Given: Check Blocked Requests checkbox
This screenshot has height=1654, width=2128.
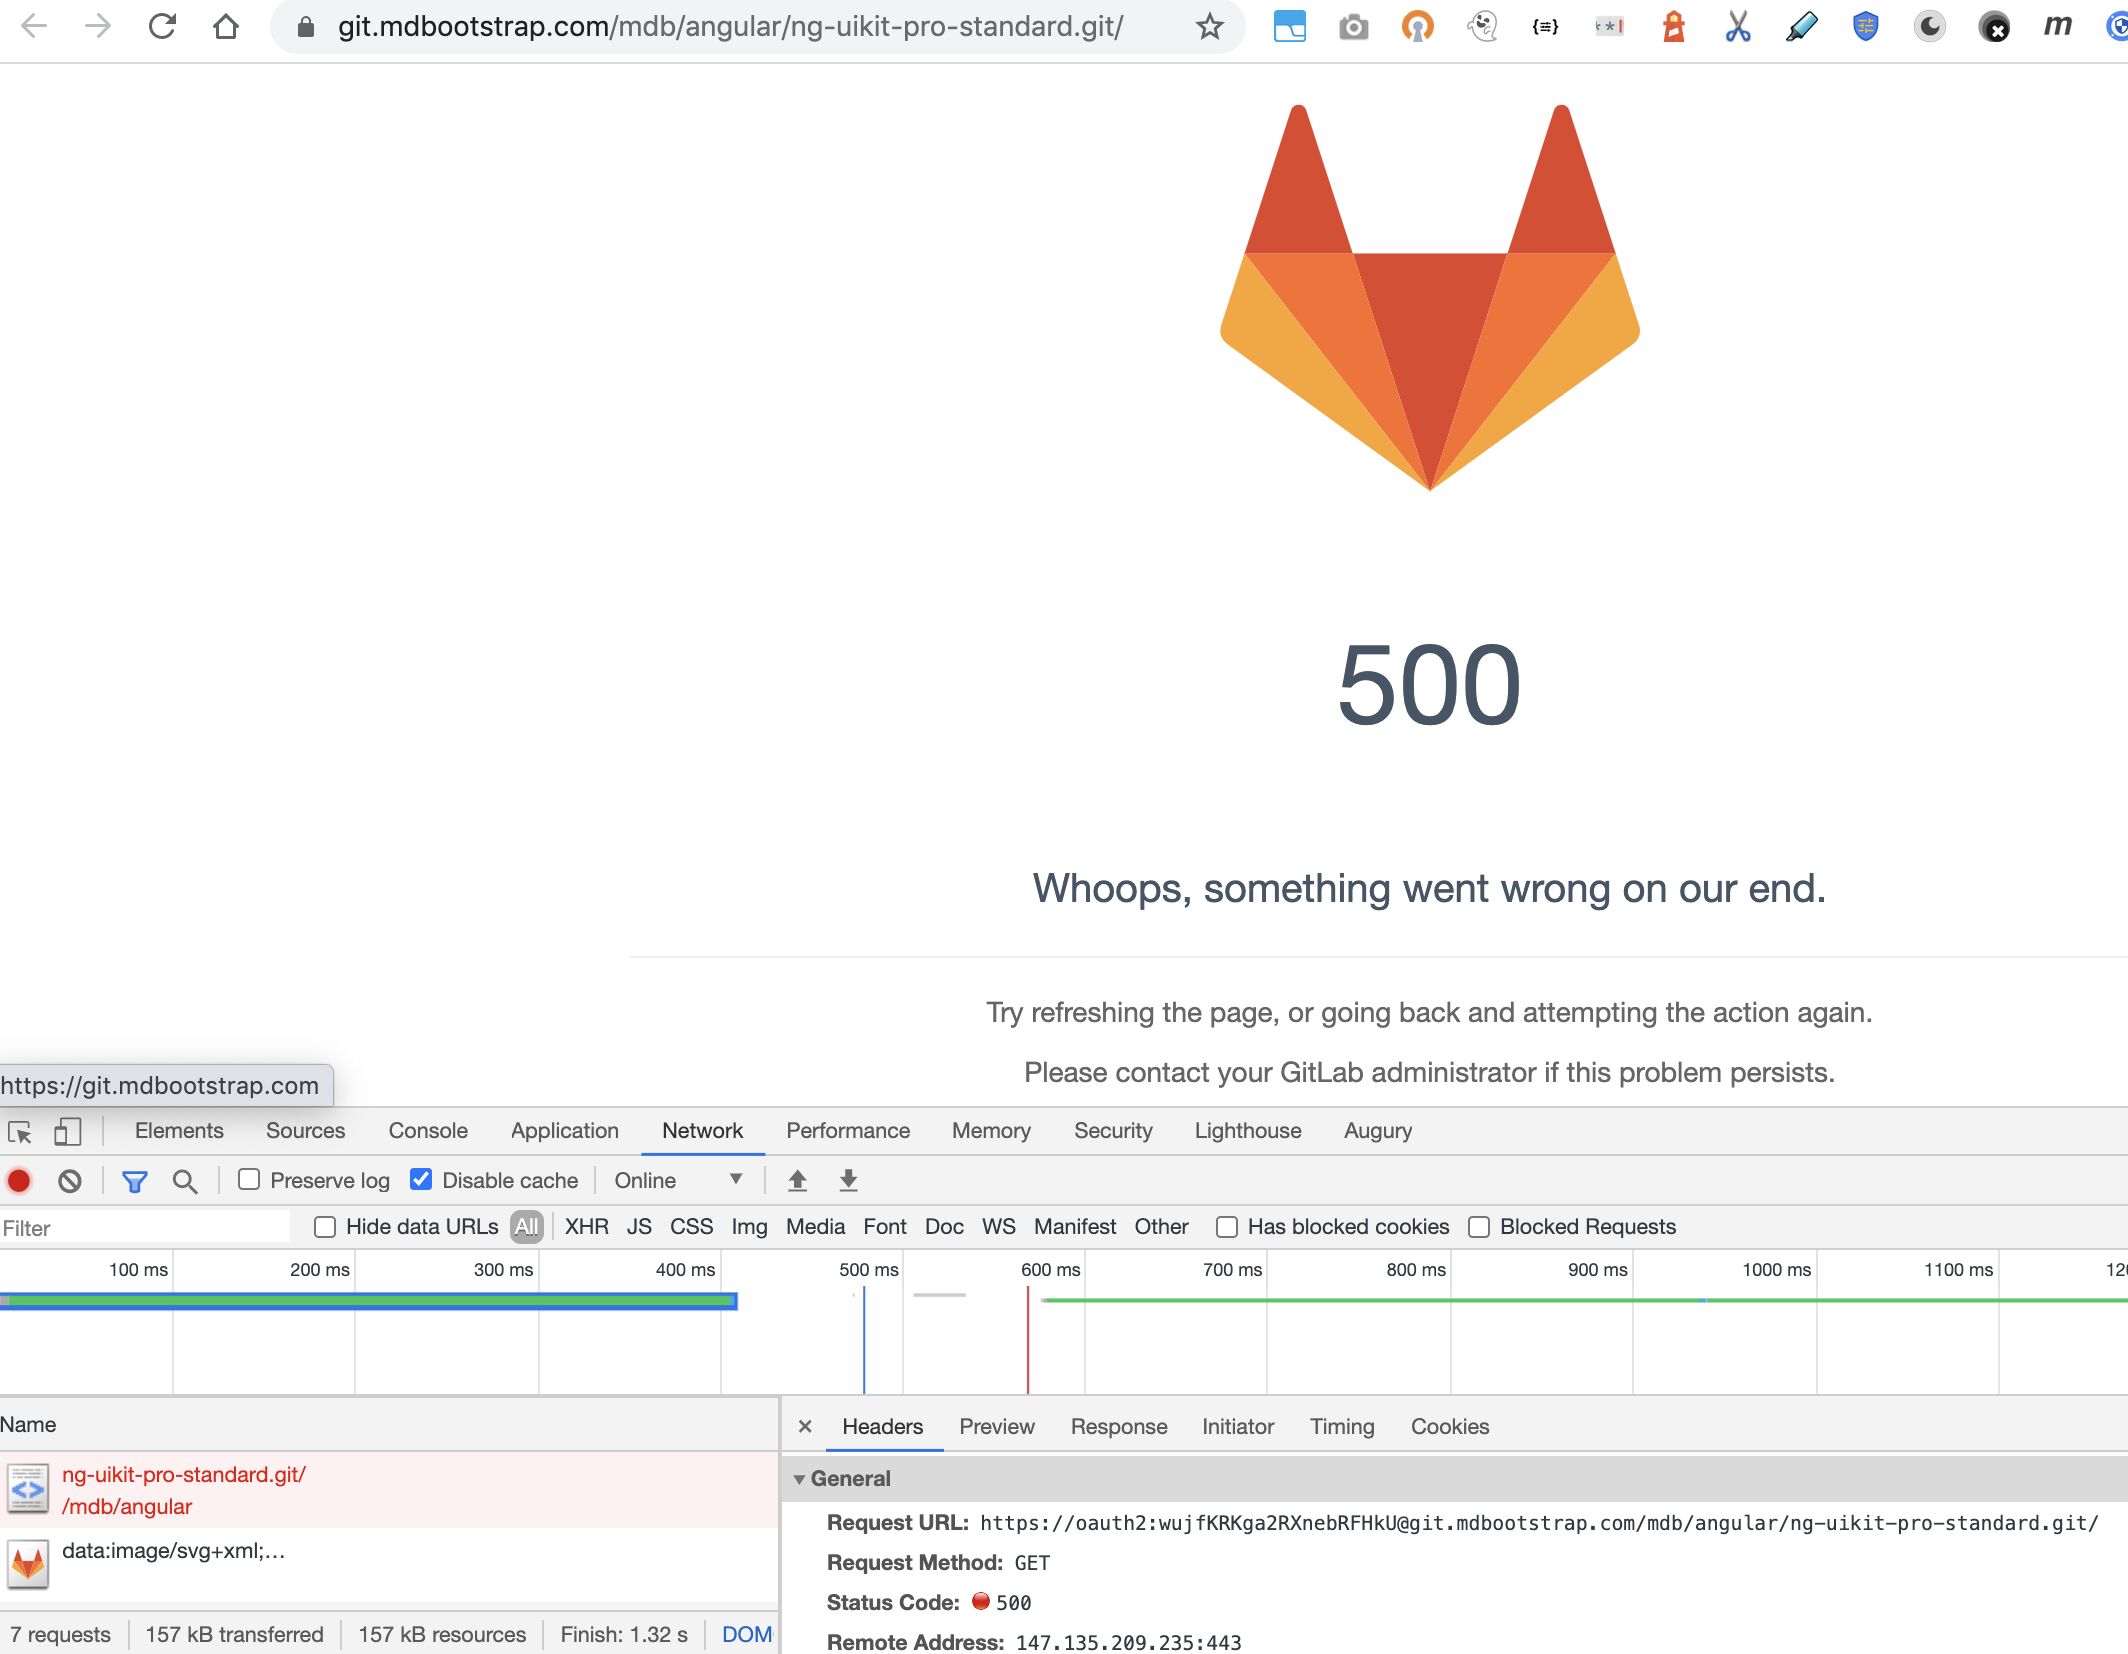Looking at the screenshot, I should click(x=1479, y=1227).
